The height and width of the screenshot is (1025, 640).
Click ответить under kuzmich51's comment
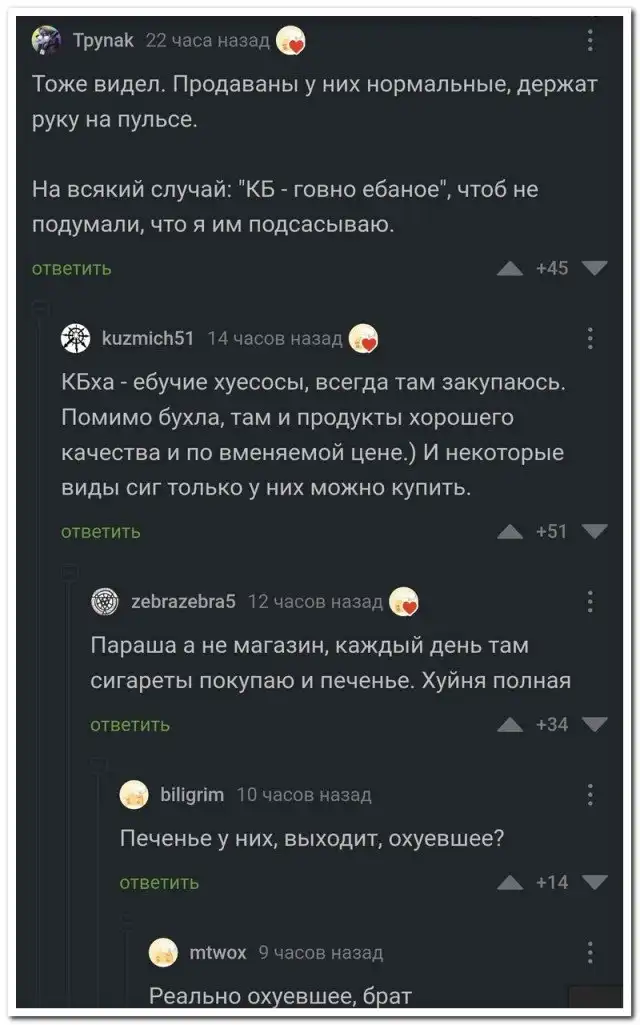pyautogui.click(x=101, y=531)
